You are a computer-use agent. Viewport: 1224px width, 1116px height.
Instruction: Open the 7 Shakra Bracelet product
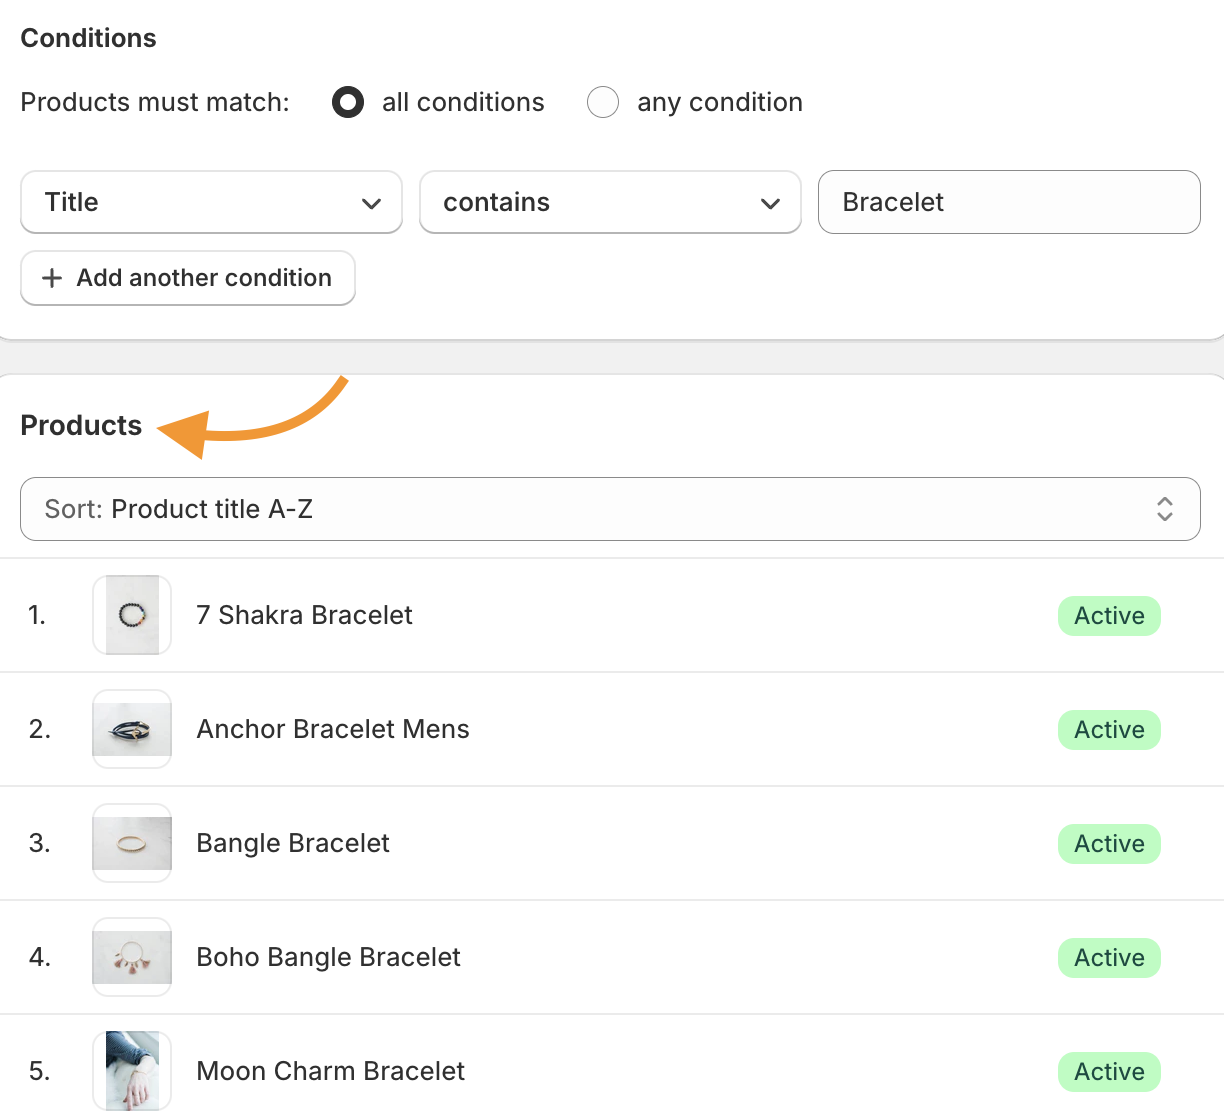(x=304, y=615)
